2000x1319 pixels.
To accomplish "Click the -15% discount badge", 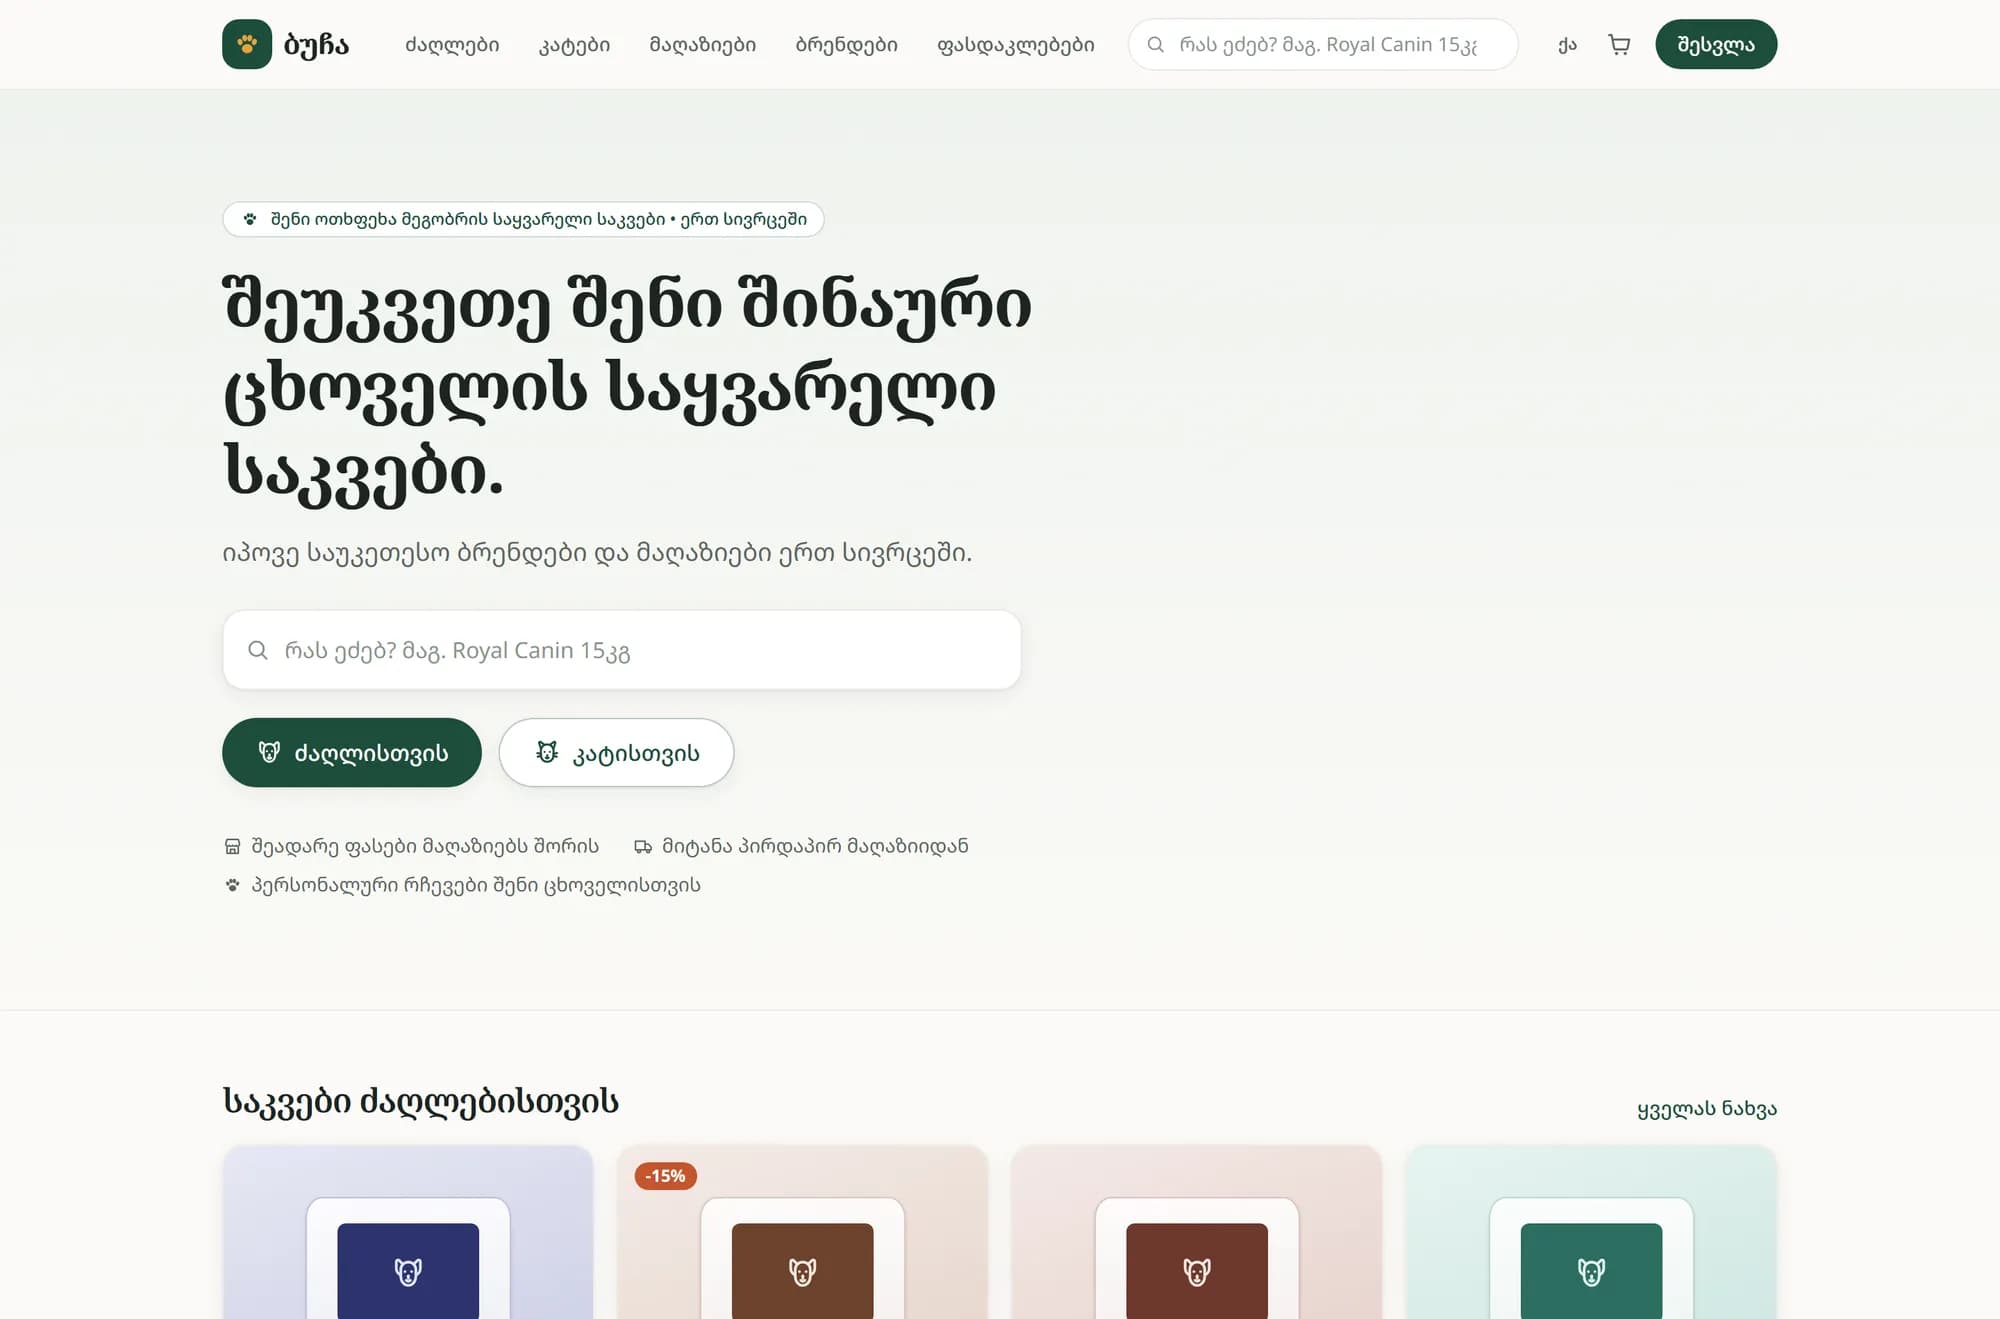I will (x=666, y=1176).
